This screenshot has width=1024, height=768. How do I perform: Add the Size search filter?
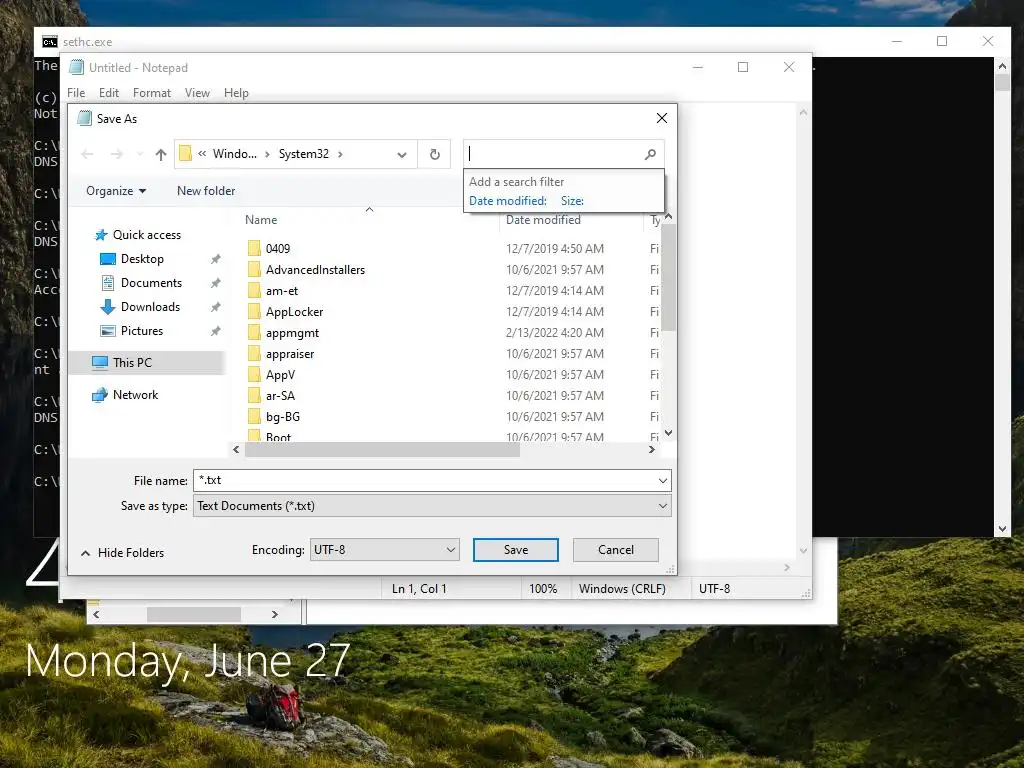[572, 201]
